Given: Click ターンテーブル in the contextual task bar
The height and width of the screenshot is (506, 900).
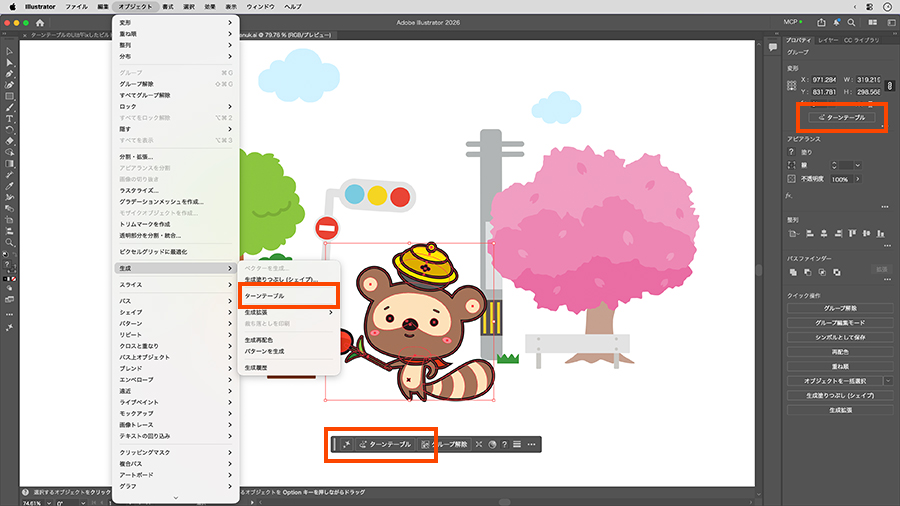Looking at the screenshot, I should tap(385, 445).
